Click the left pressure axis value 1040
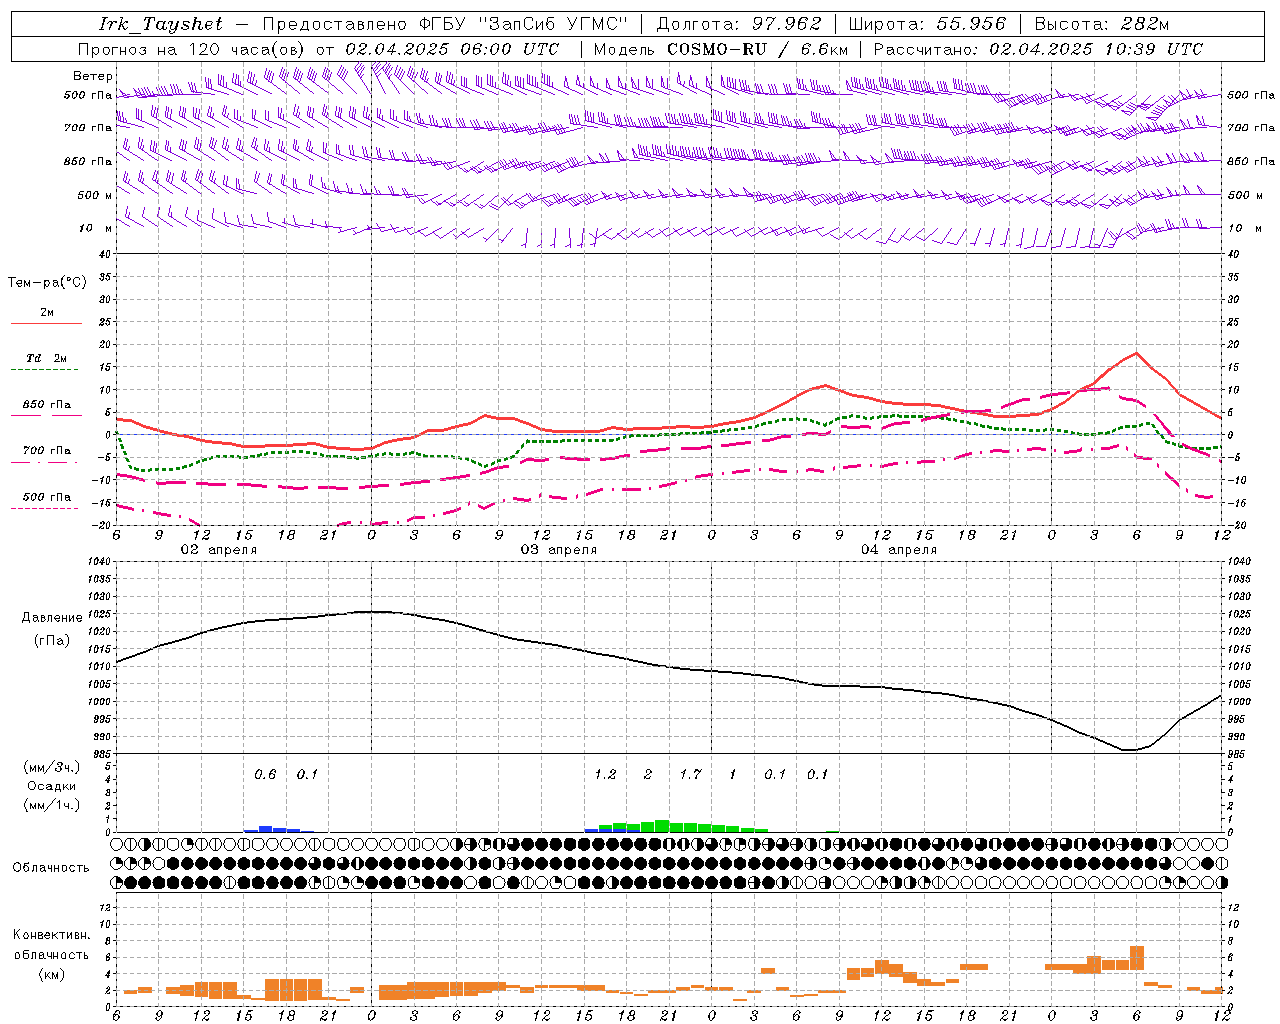1280x1024 pixels. pyautogui.click(x=99, y=562)
